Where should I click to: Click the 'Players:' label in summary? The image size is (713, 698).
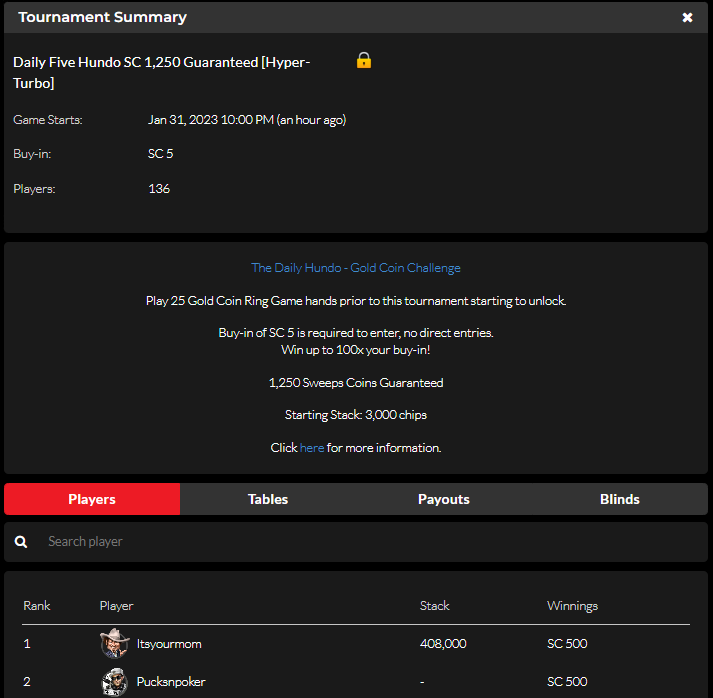click(34, 189)
